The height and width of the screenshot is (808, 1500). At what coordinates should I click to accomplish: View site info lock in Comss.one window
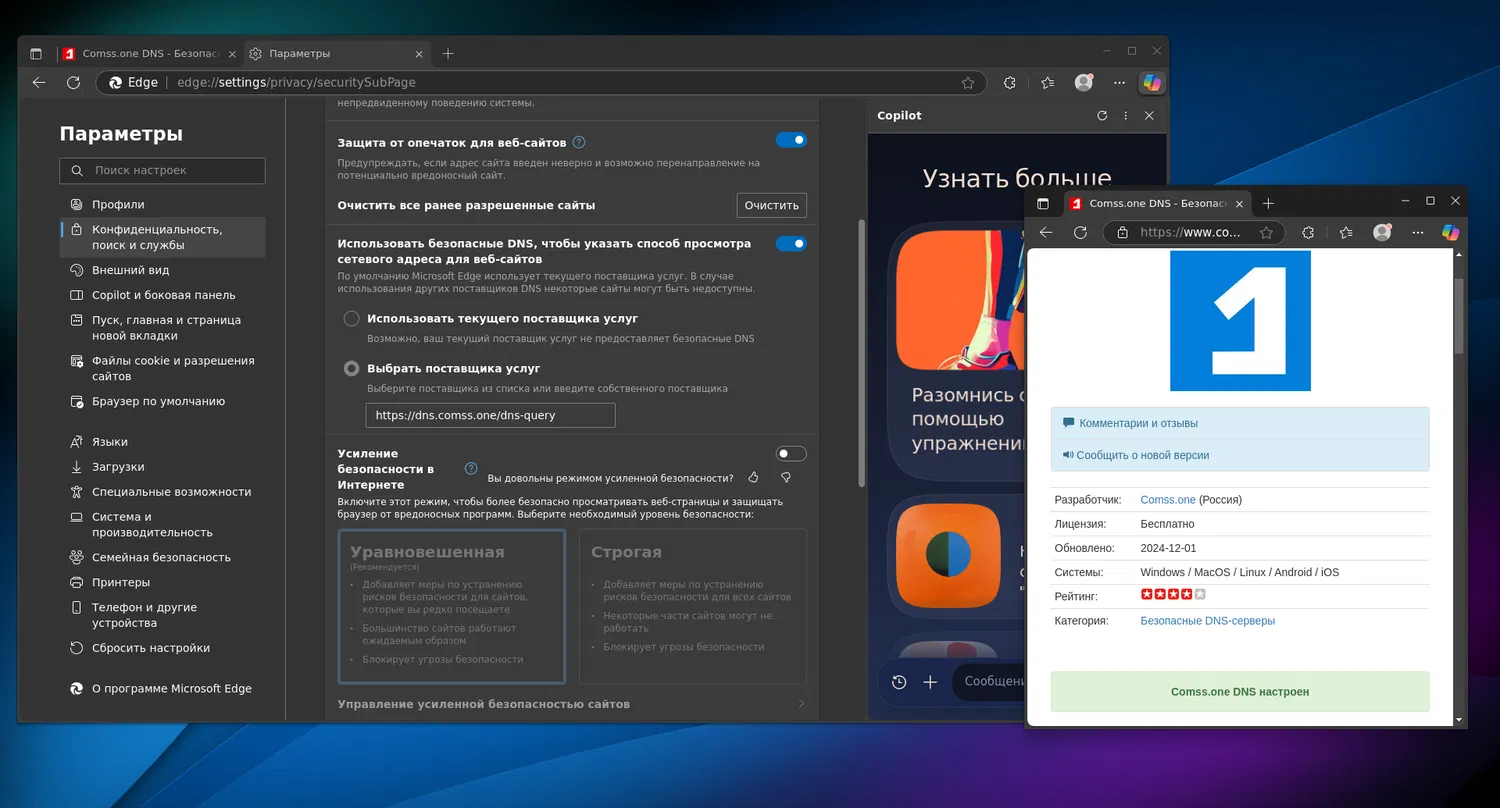pyautogui.click(x=1122, y=232)
